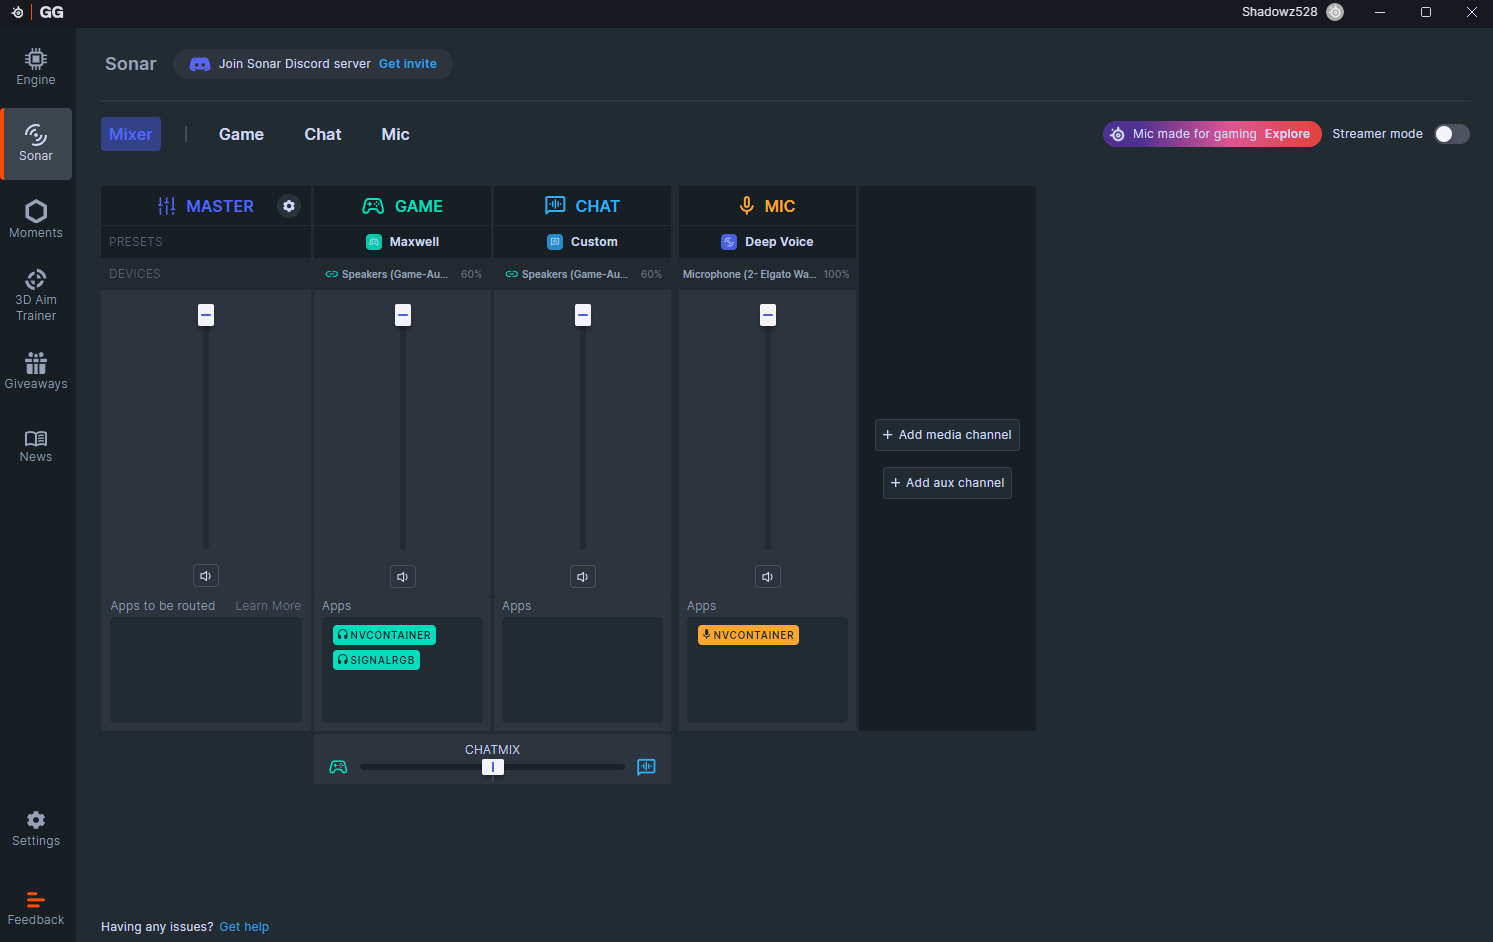Click the Shadowz528 username
1493x942 pixels.
(x=1279, y=12)
